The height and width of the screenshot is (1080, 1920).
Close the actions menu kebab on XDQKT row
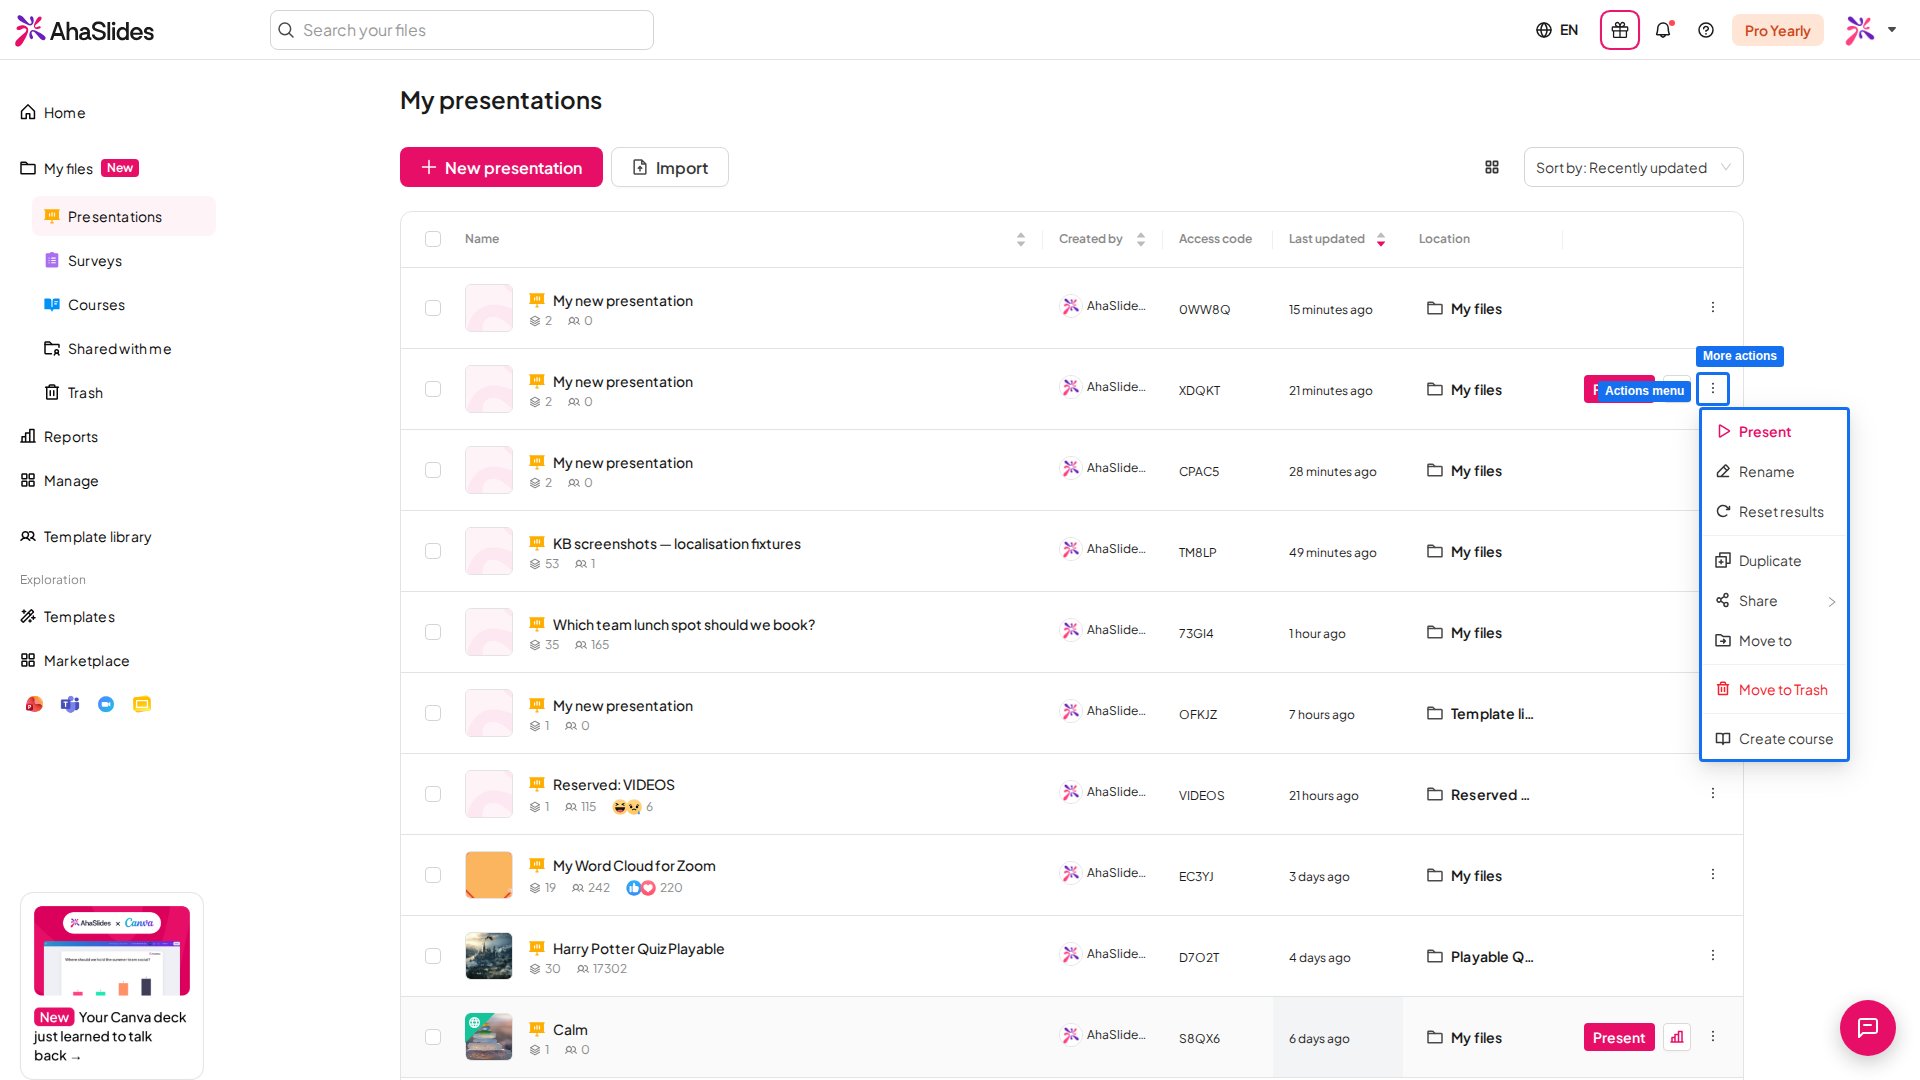[1713, 388]
